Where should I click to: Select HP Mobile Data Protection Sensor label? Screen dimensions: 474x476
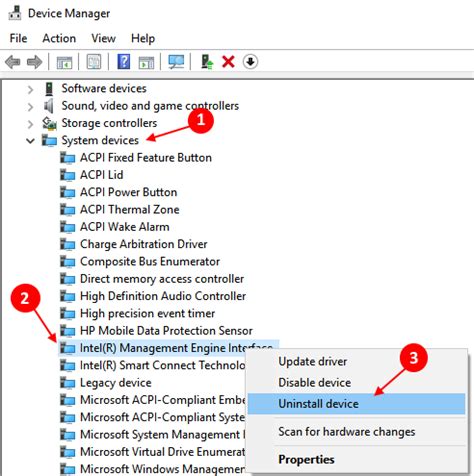[166, 331]
